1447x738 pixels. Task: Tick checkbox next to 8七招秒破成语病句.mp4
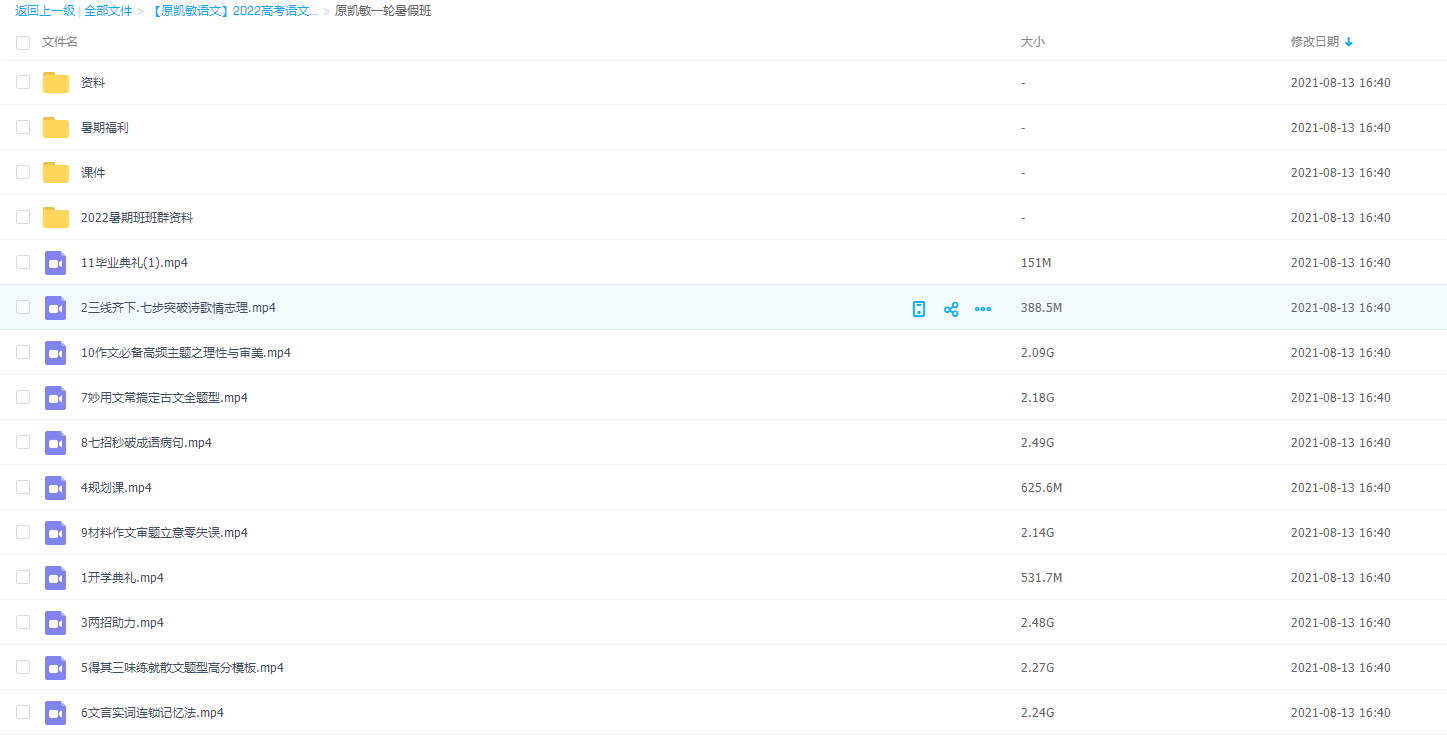click(x=23, y=442)
